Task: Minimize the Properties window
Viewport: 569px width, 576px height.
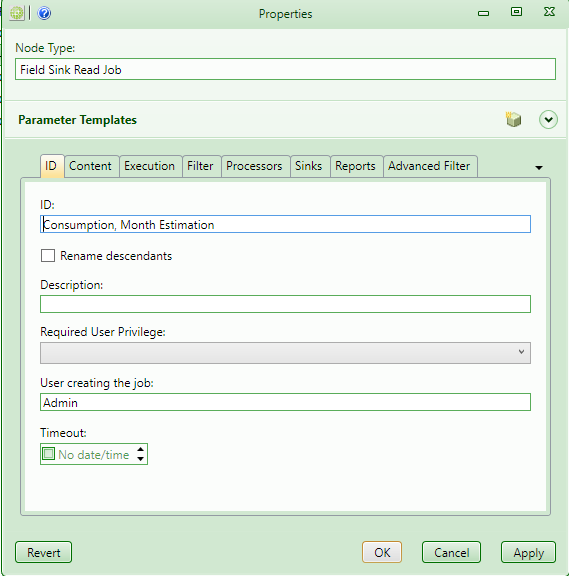Action: 483,13
